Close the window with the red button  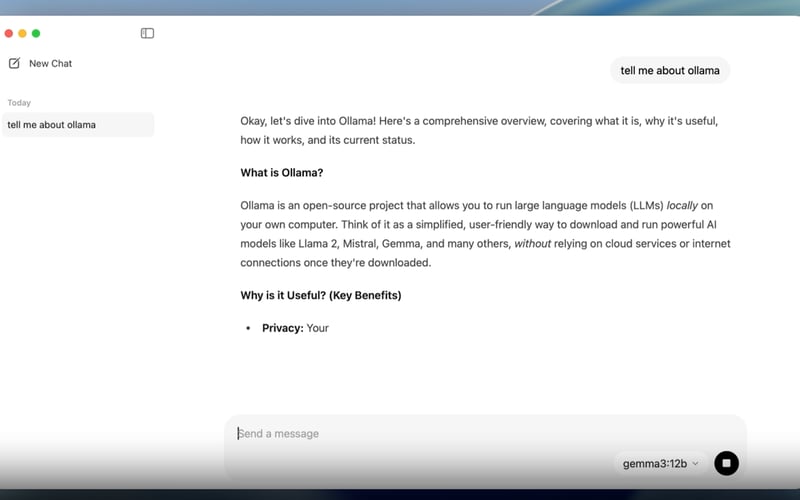(9, 33)
